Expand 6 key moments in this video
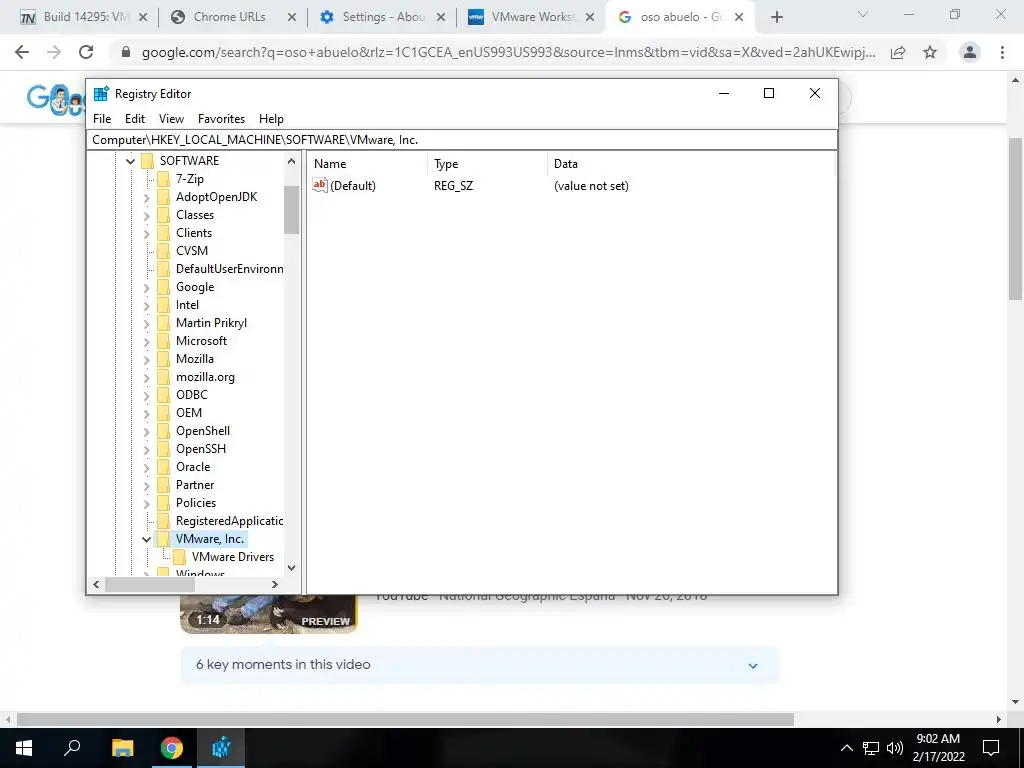This screenshot has width=1024, height=768. [x=480, y=665]
